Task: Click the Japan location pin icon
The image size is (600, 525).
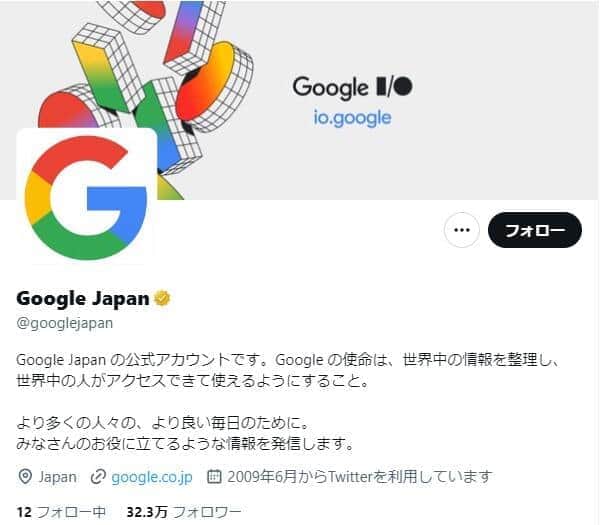Action: [x=25, y=477]
